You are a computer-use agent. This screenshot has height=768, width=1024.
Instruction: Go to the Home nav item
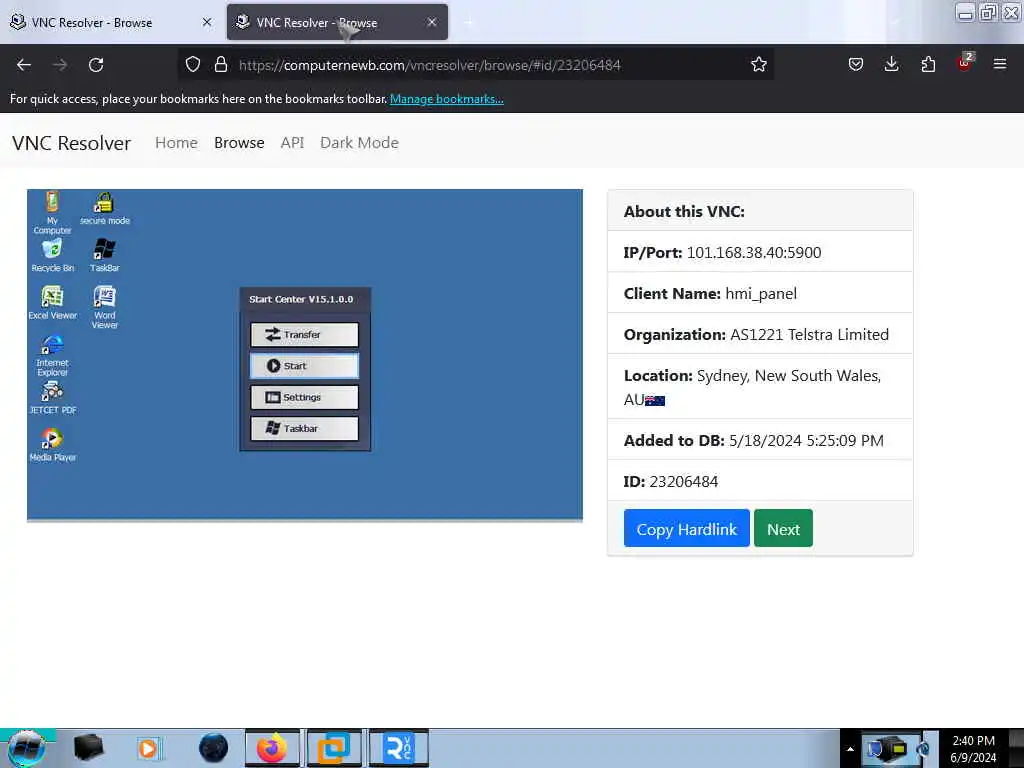tap(176, 143)
